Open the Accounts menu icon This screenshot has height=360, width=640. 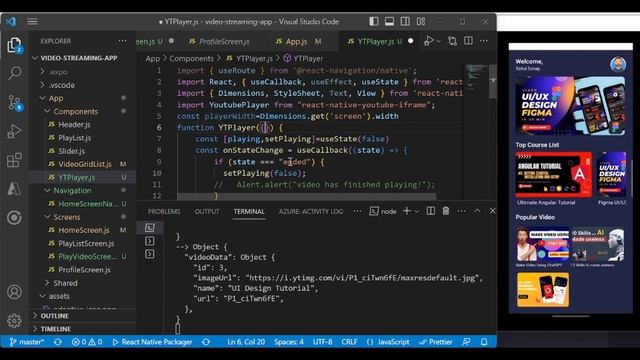coord(14,292)
